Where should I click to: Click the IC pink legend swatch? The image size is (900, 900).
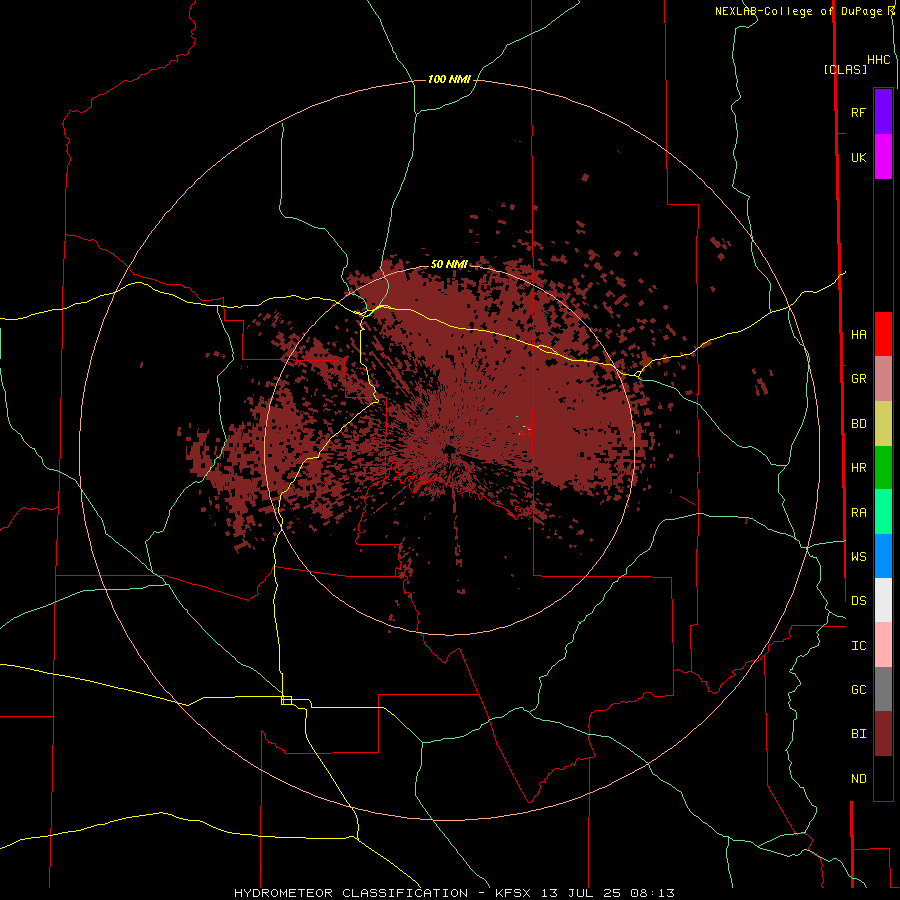[883, 645]
